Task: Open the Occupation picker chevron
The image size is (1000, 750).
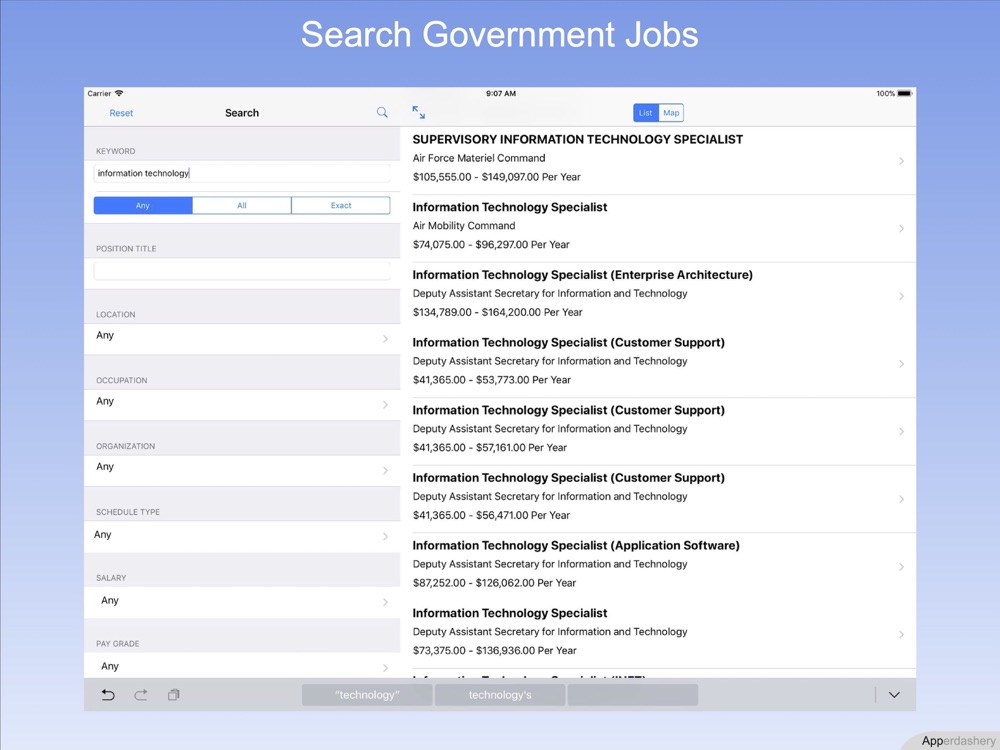Action: pyautogui.click(x=385, y=404)
